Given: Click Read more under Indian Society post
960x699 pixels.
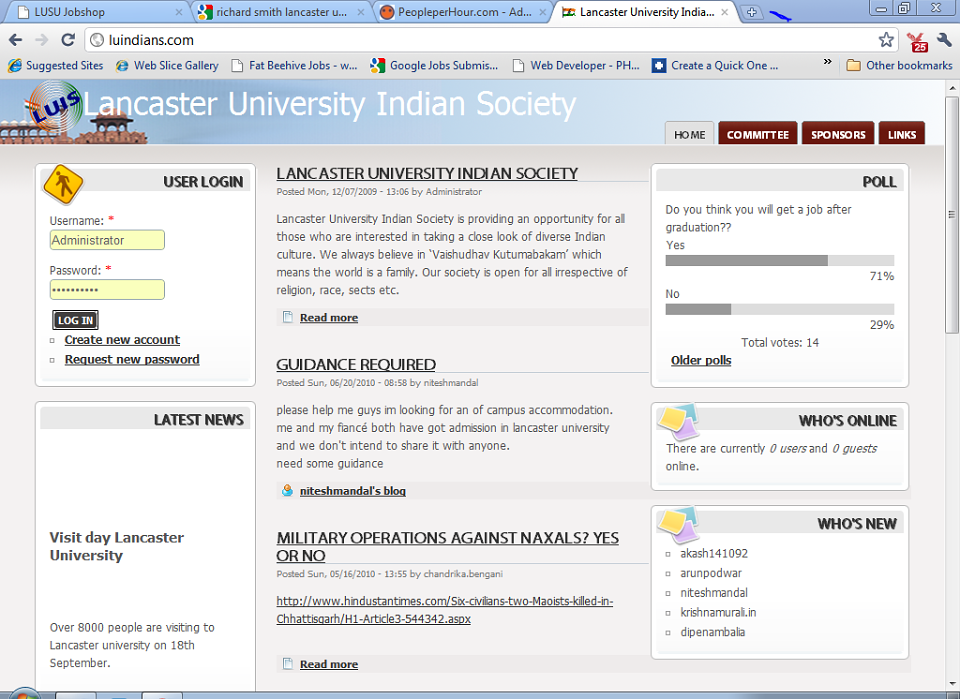Looking at the screenshot, I should coord(329,318).
